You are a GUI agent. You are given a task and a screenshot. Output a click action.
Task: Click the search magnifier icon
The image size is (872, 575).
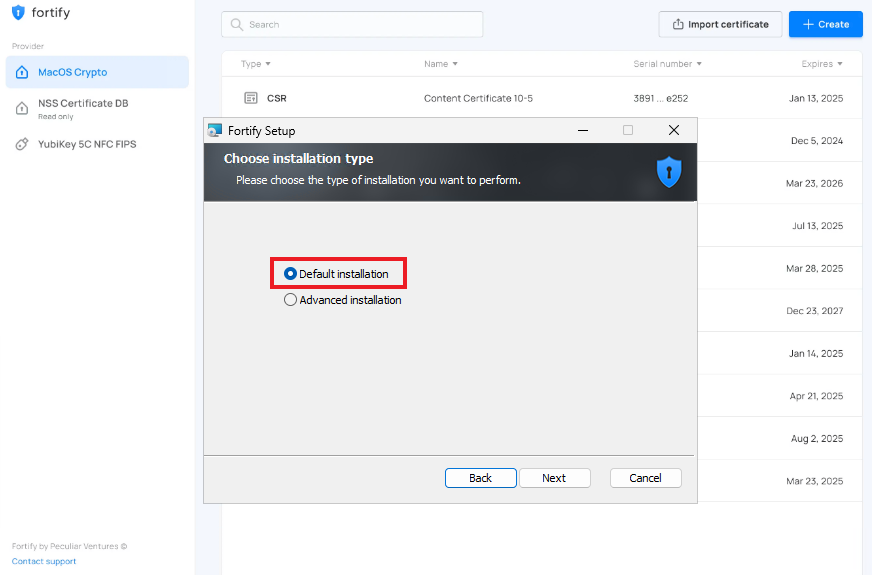(237, 24)
